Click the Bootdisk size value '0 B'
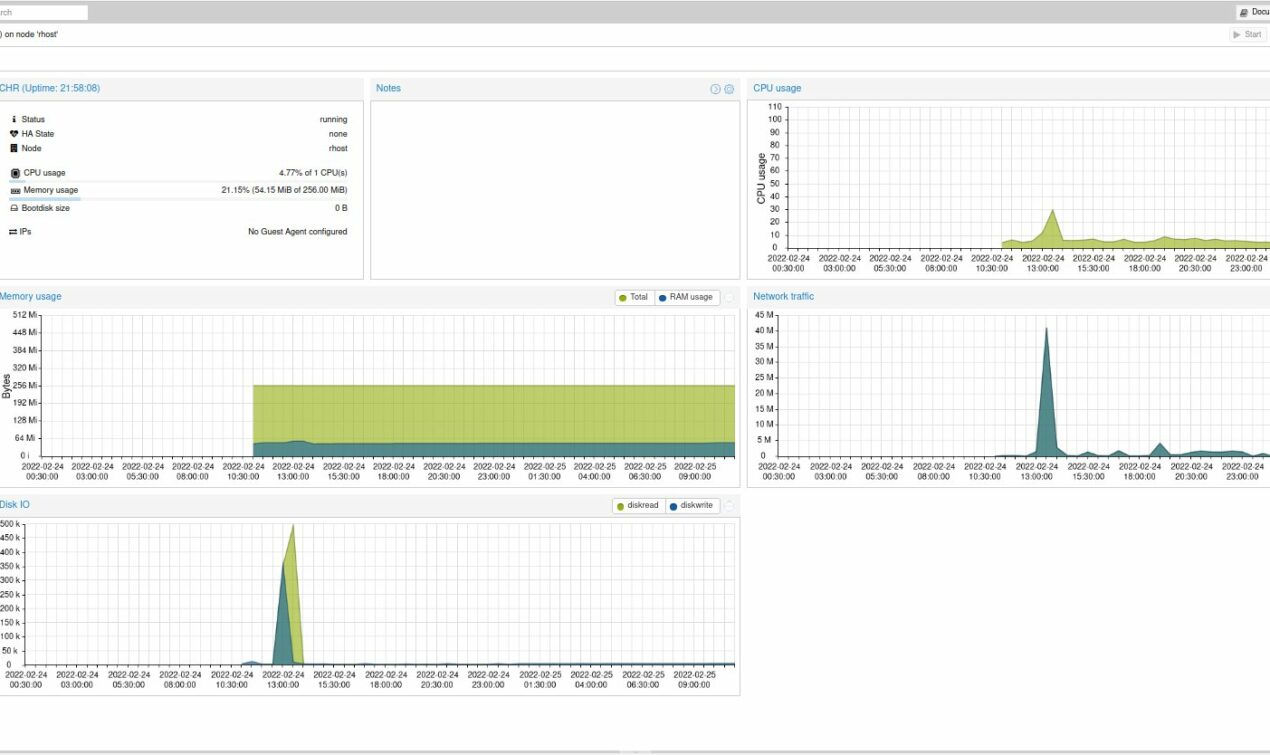 [x=341, y=208]
